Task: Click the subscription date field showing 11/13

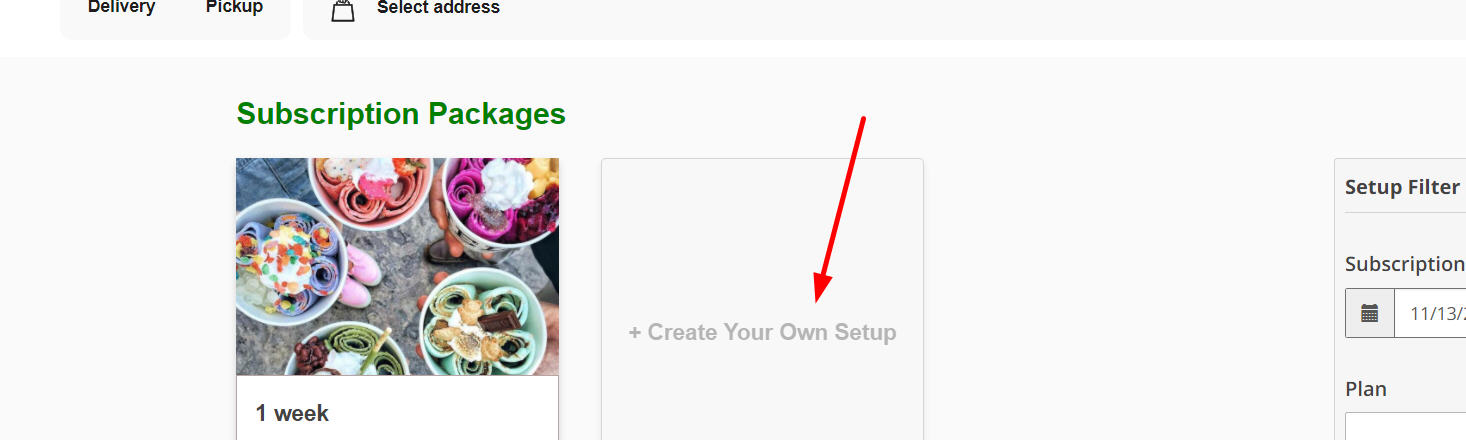Action: click(1430, 313)
